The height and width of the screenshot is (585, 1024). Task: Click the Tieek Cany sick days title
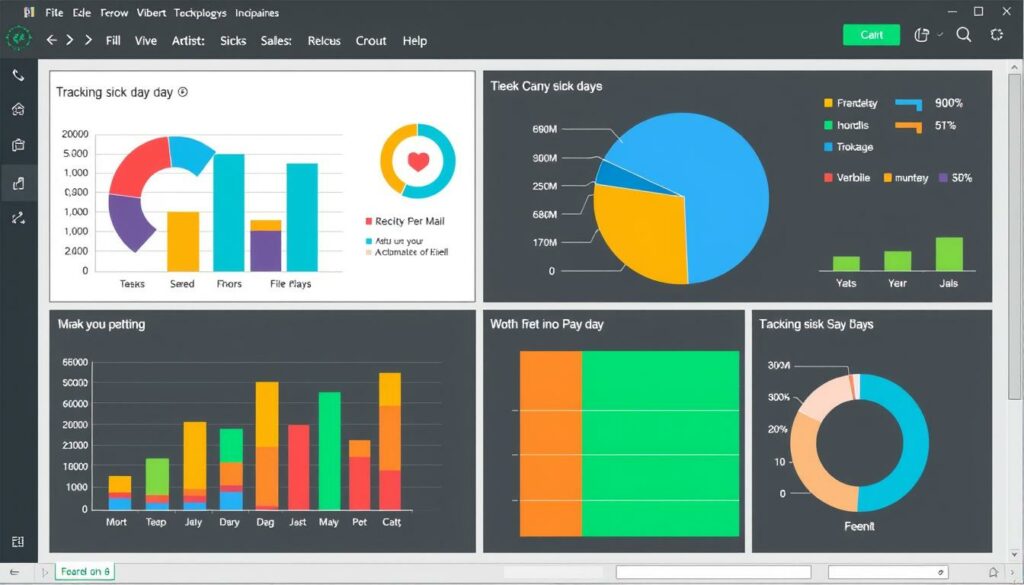(x=546, y=86)
